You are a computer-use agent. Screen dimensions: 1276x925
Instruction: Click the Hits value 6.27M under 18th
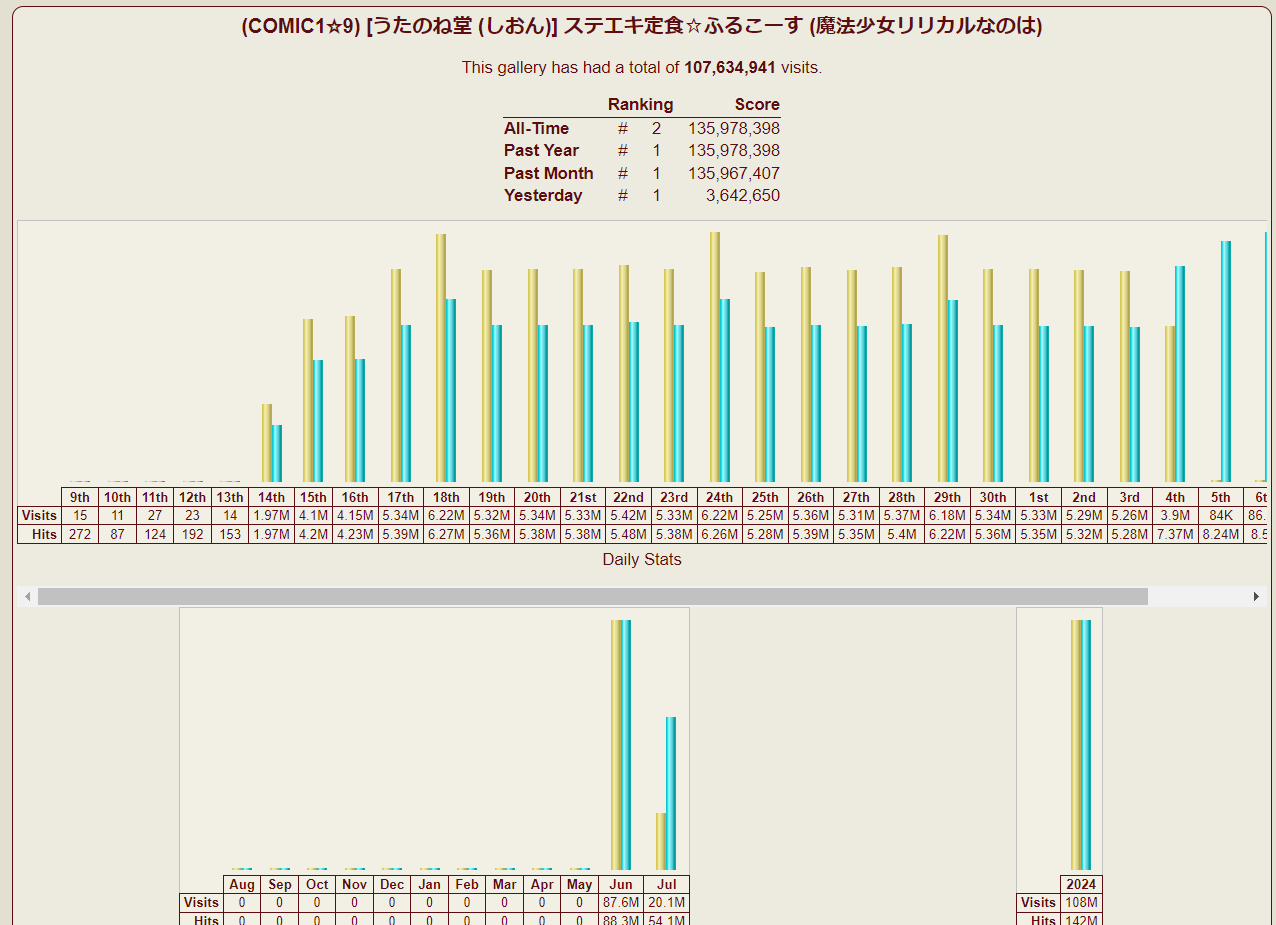446,534
